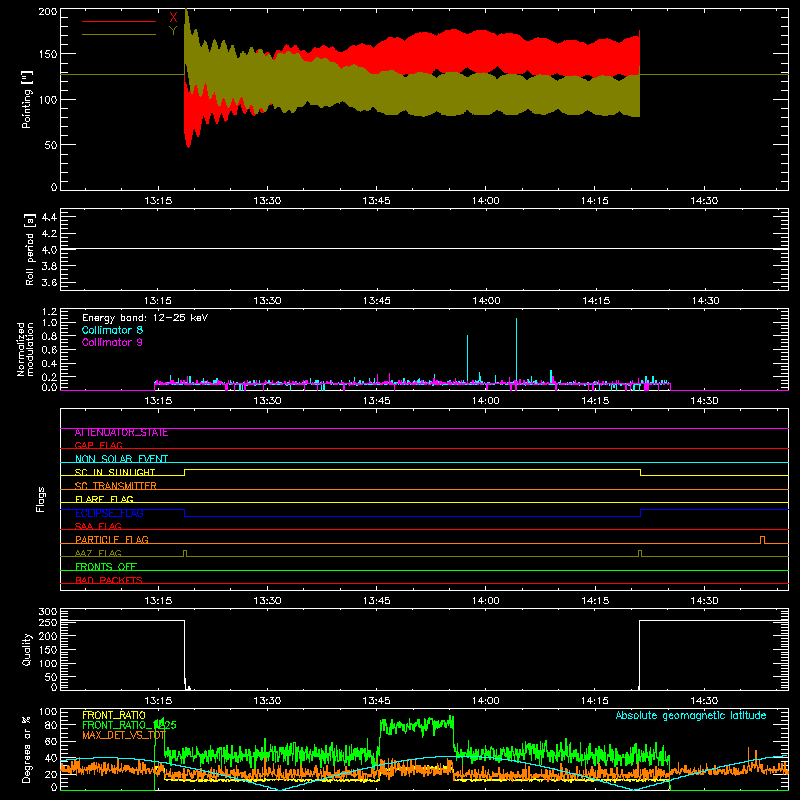Select the olive 'Y' legend label
This screenshot has width=800, height=800.
(x=173, y=31)
